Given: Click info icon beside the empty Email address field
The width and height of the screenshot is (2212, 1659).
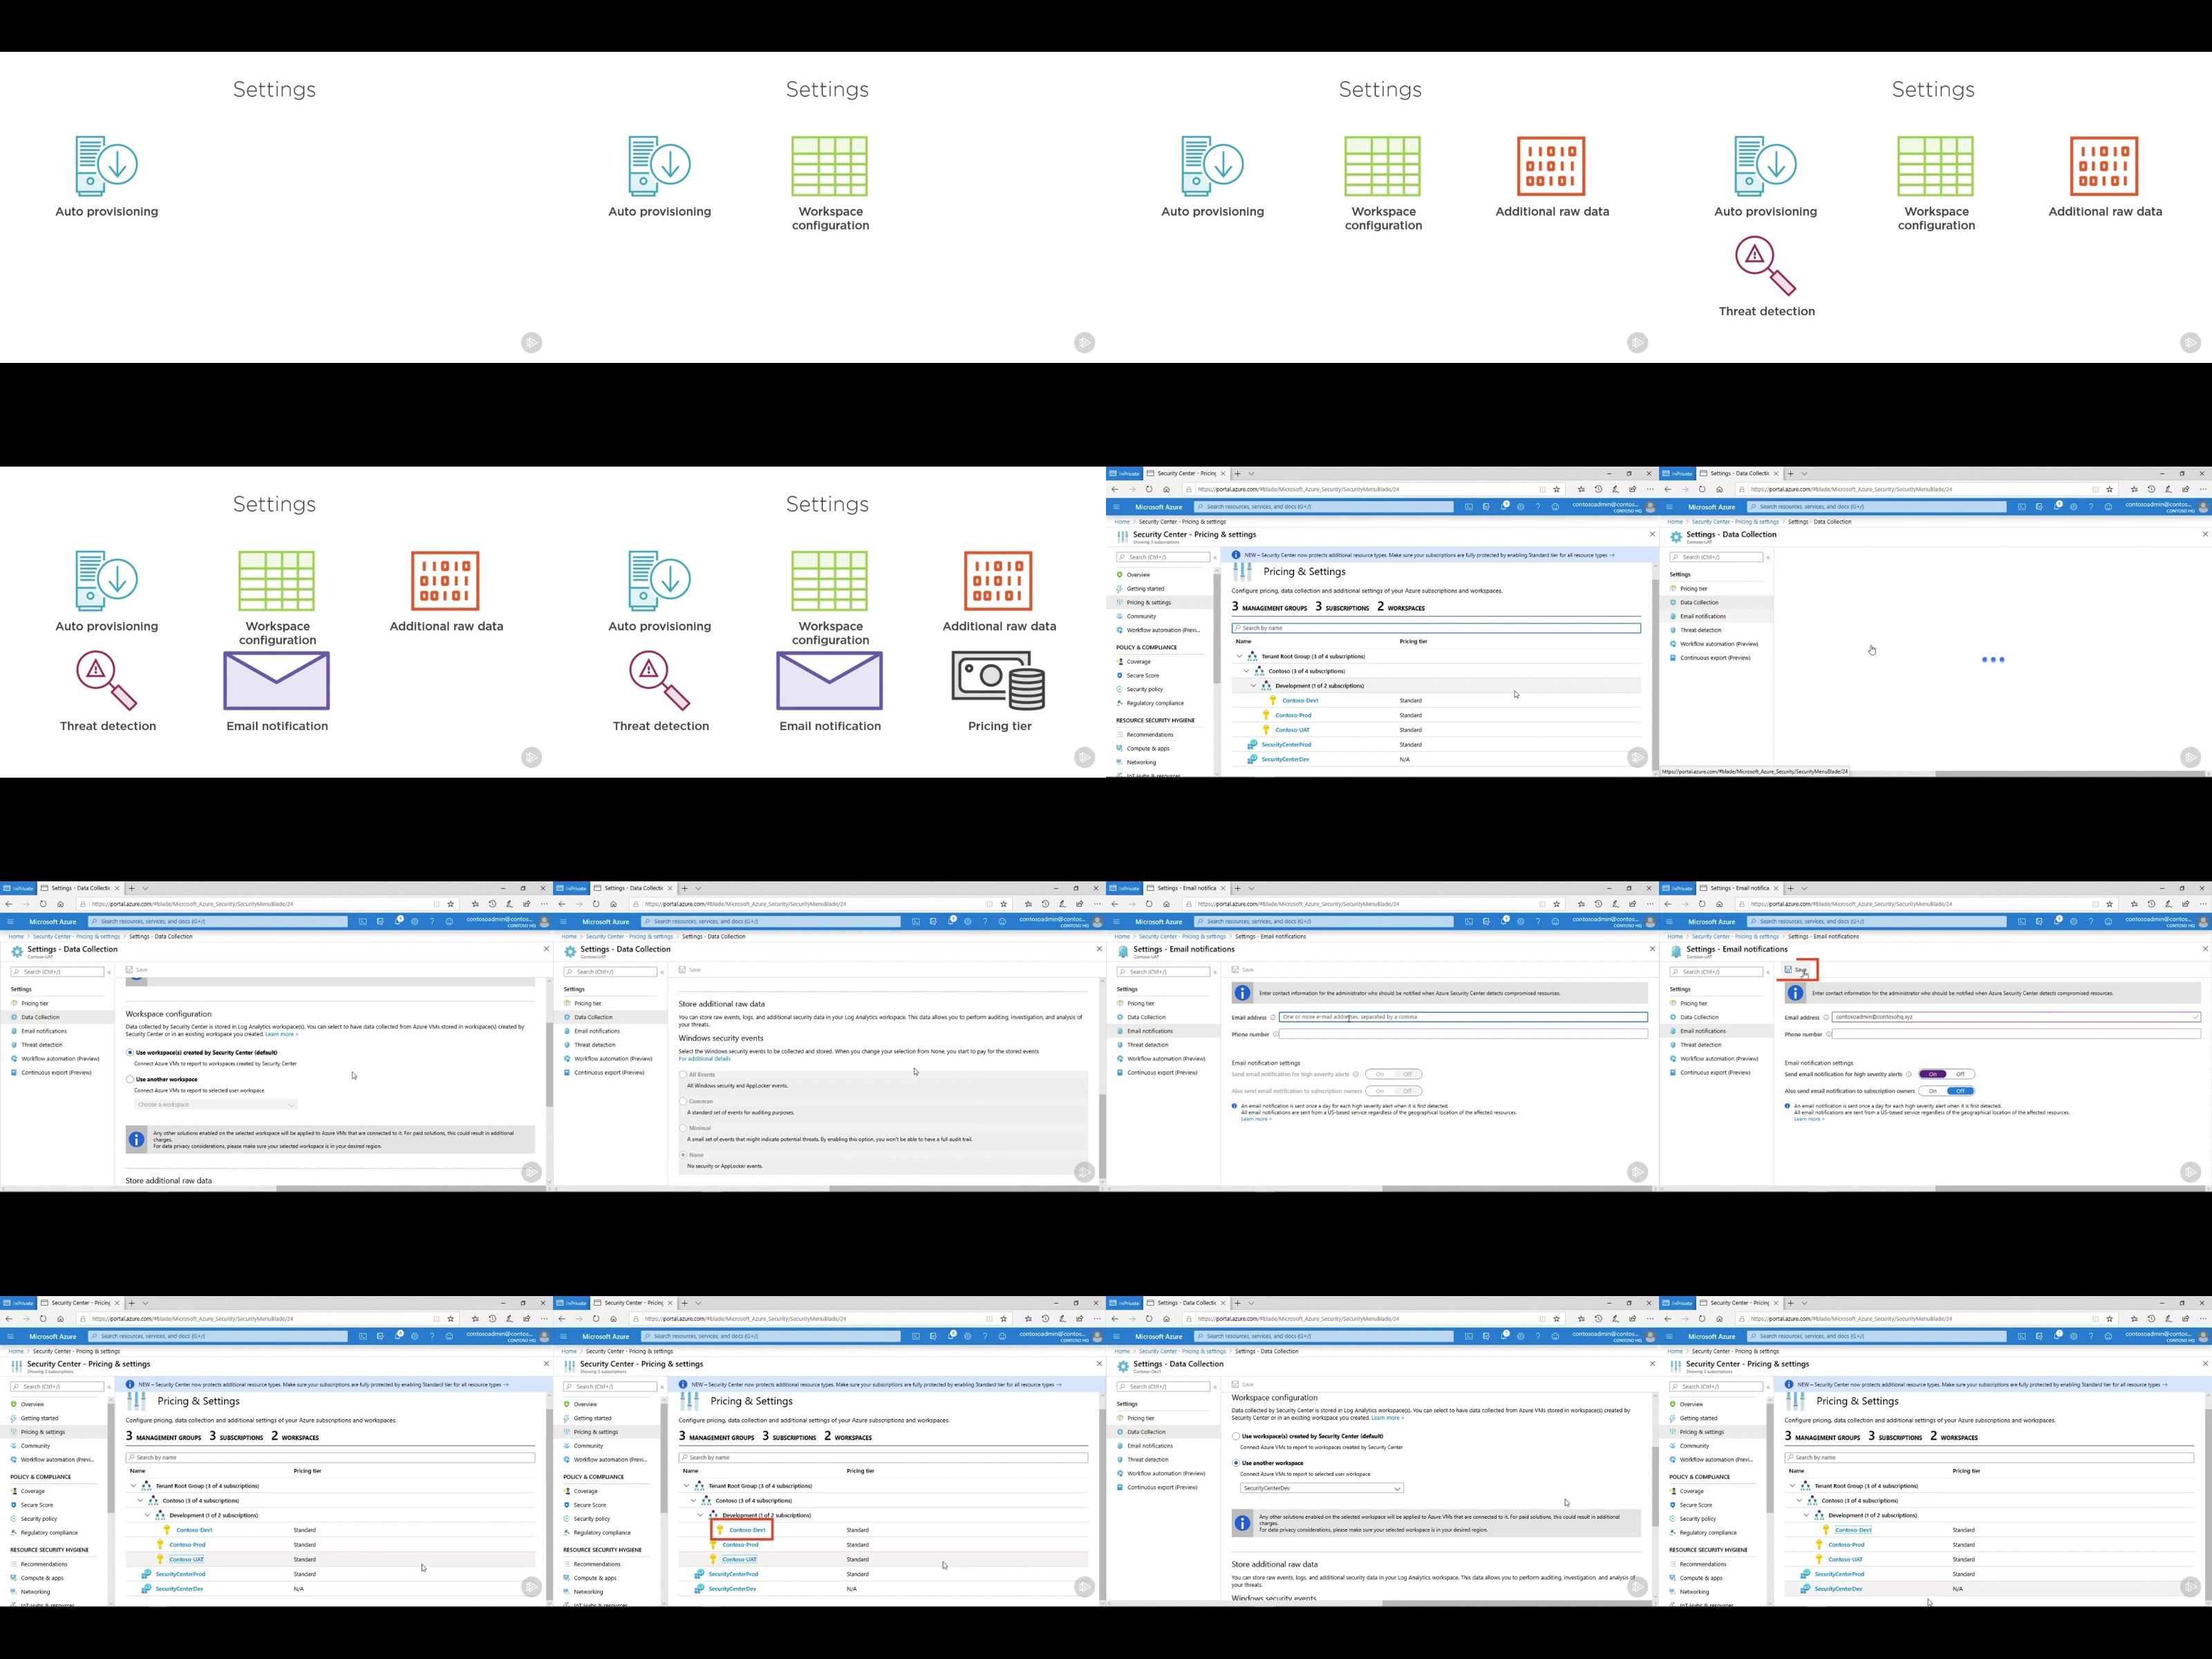Looking at the screenshot, I should 1273,1018.
